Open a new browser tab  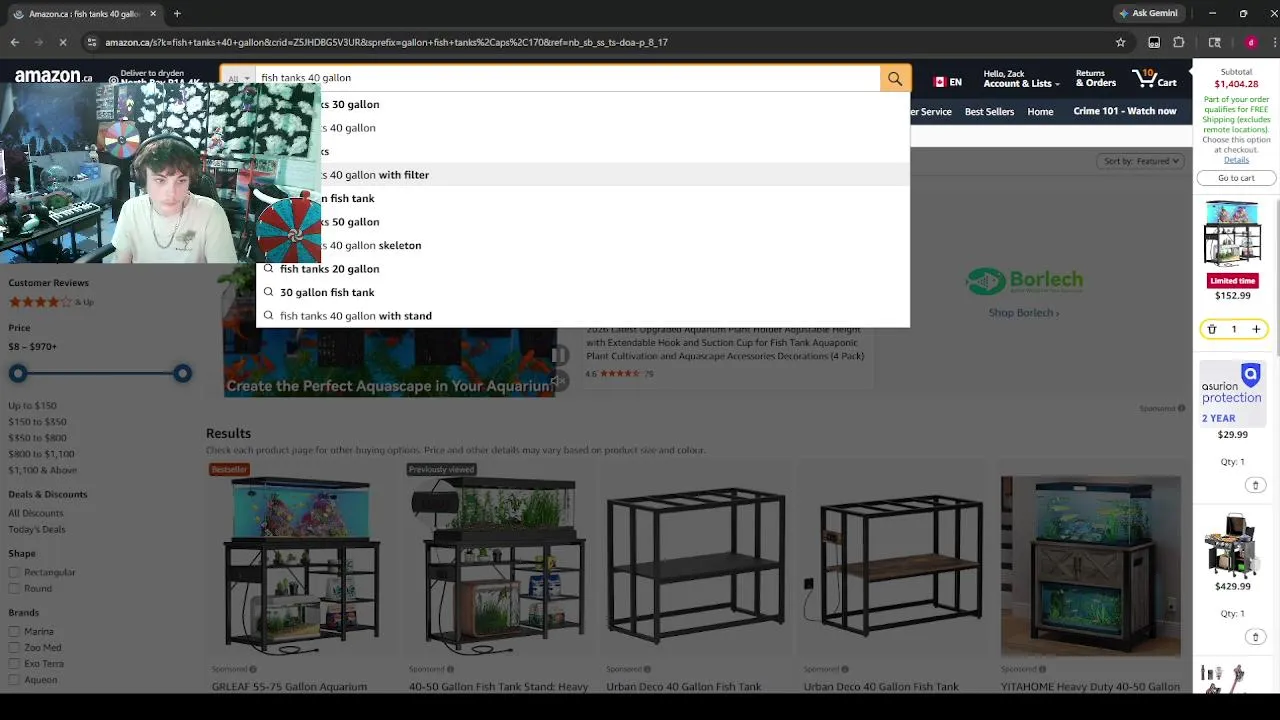click(x=177, y=14)
